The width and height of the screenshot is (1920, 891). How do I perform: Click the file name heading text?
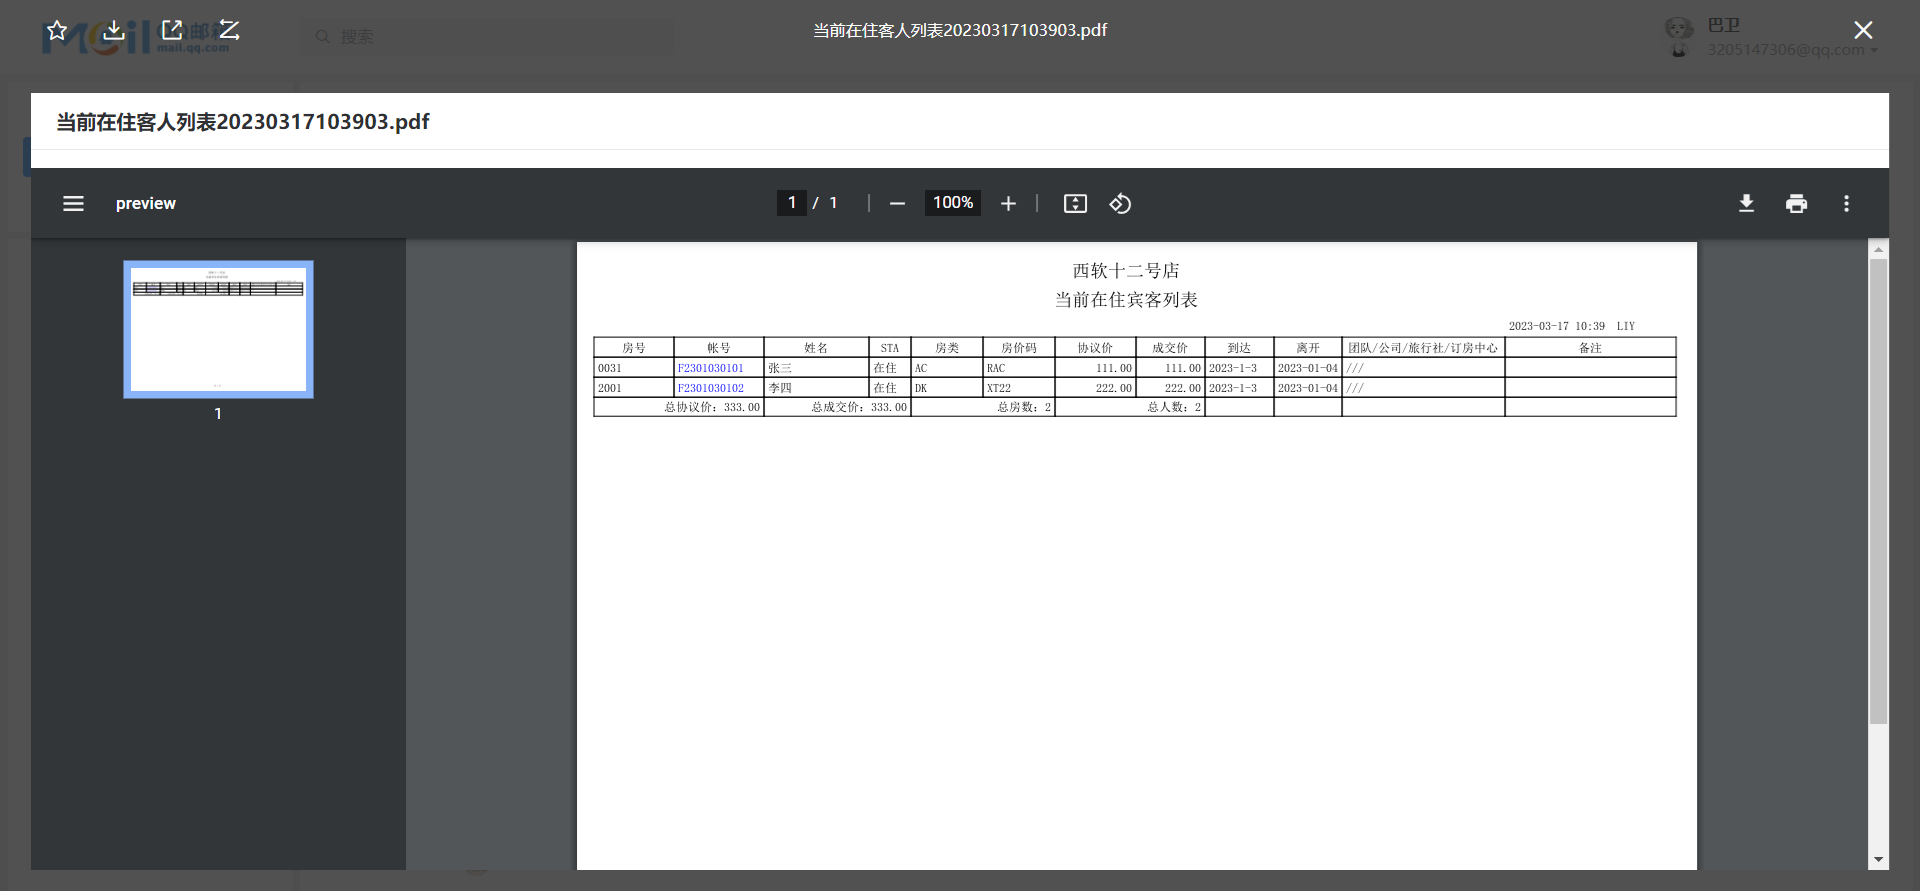pos(243,122)
